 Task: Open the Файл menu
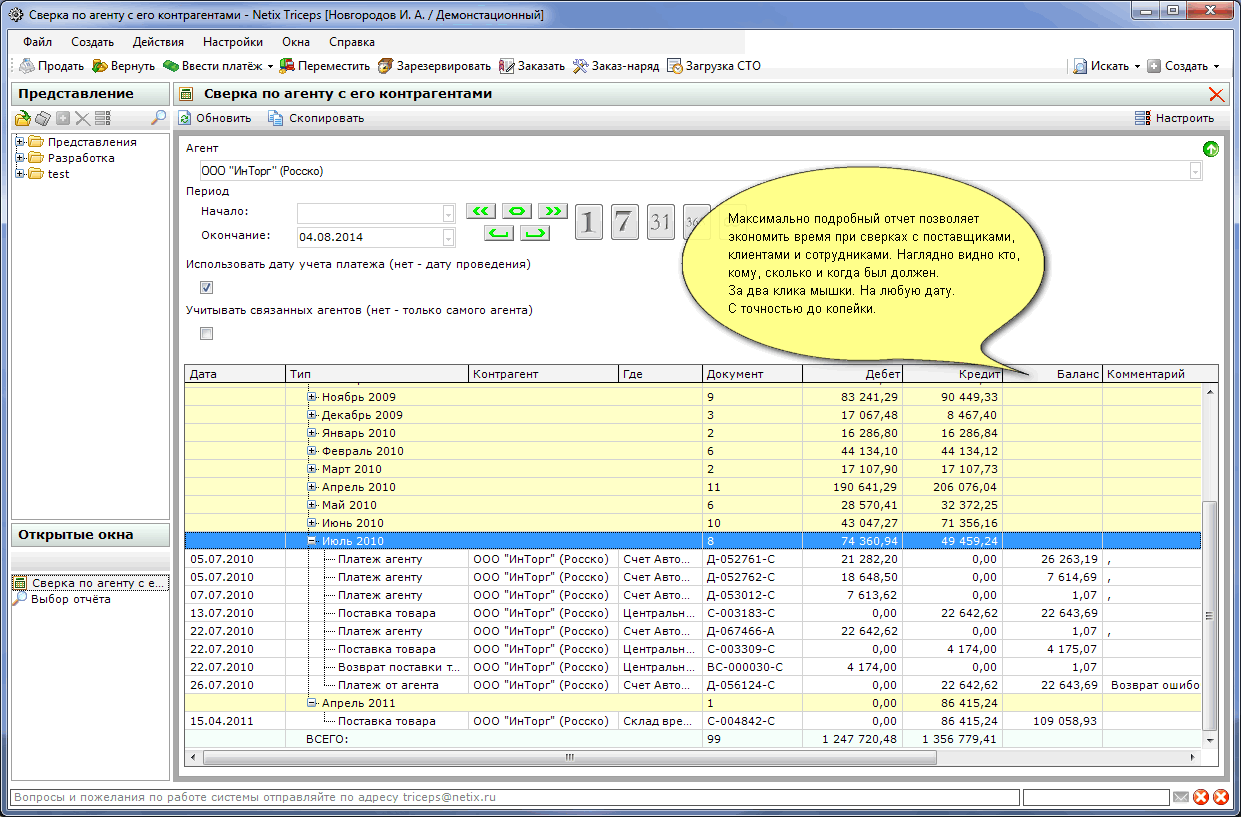click(38, 42)
